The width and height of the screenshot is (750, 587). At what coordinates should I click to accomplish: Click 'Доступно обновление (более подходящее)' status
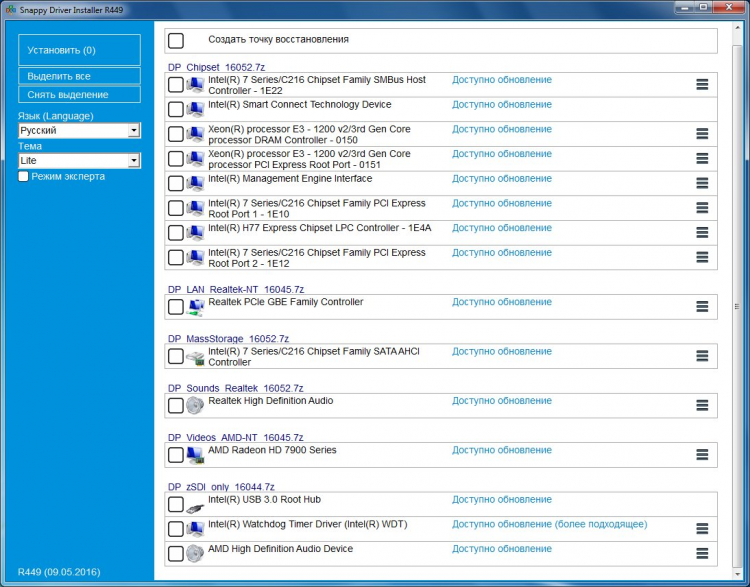550,524
